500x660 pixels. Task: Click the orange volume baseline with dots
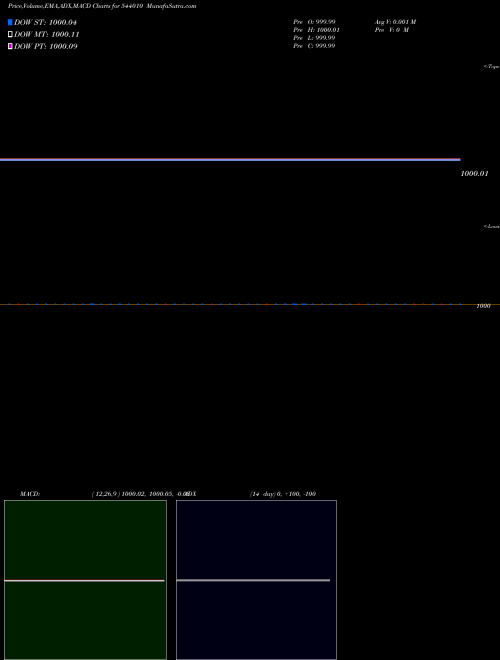pos(250,304)
